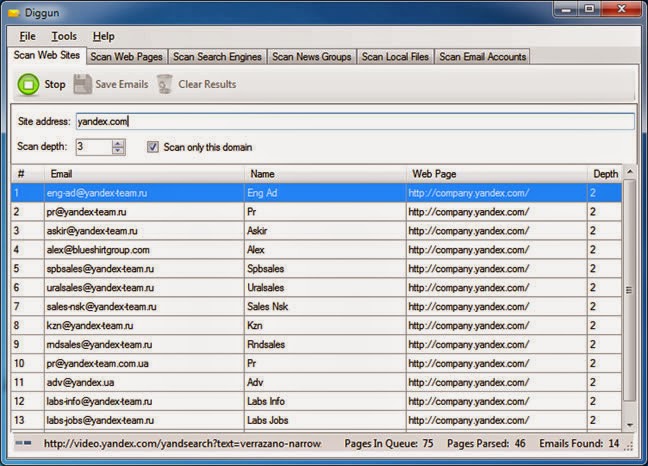Click the Save Emails floppy disk icon

pos(83,84)
